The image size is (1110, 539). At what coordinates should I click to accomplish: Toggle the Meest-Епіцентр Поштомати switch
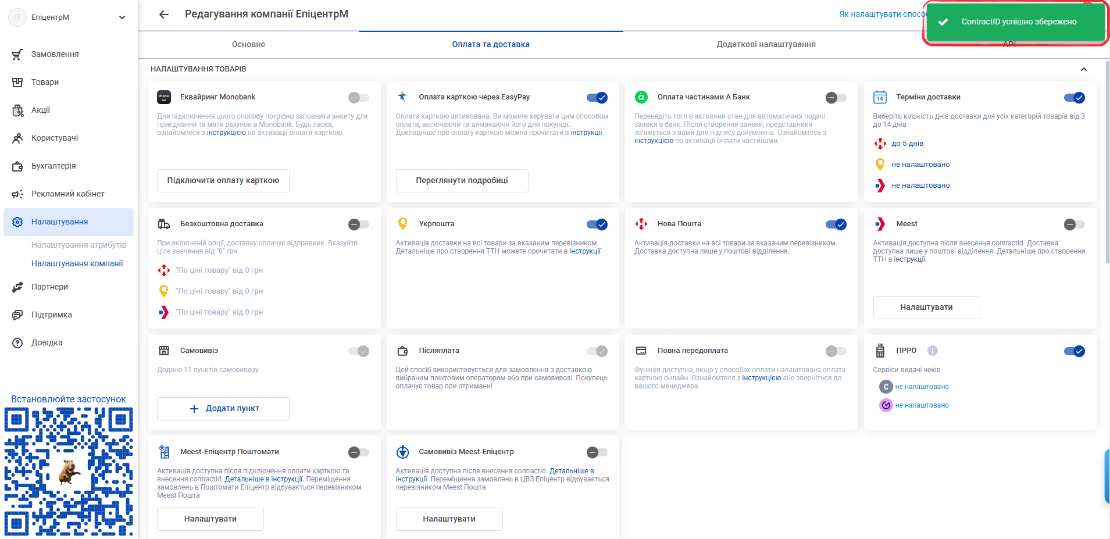[359, 452]
